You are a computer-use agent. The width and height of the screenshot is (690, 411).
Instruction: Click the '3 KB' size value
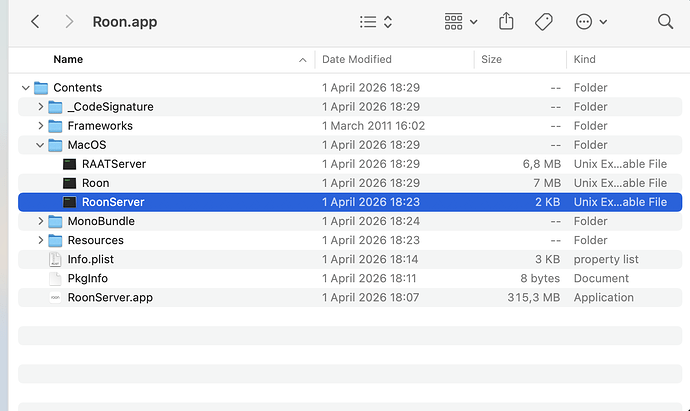(547, 259)
